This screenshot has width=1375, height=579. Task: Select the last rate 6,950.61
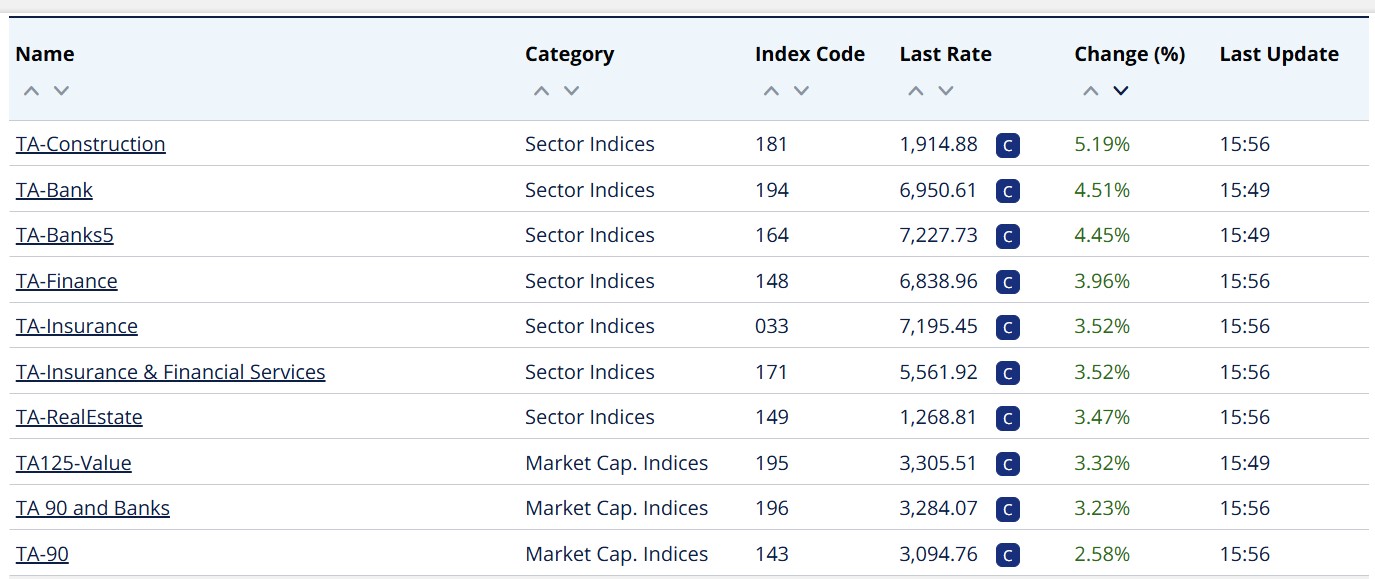point(939,190)
